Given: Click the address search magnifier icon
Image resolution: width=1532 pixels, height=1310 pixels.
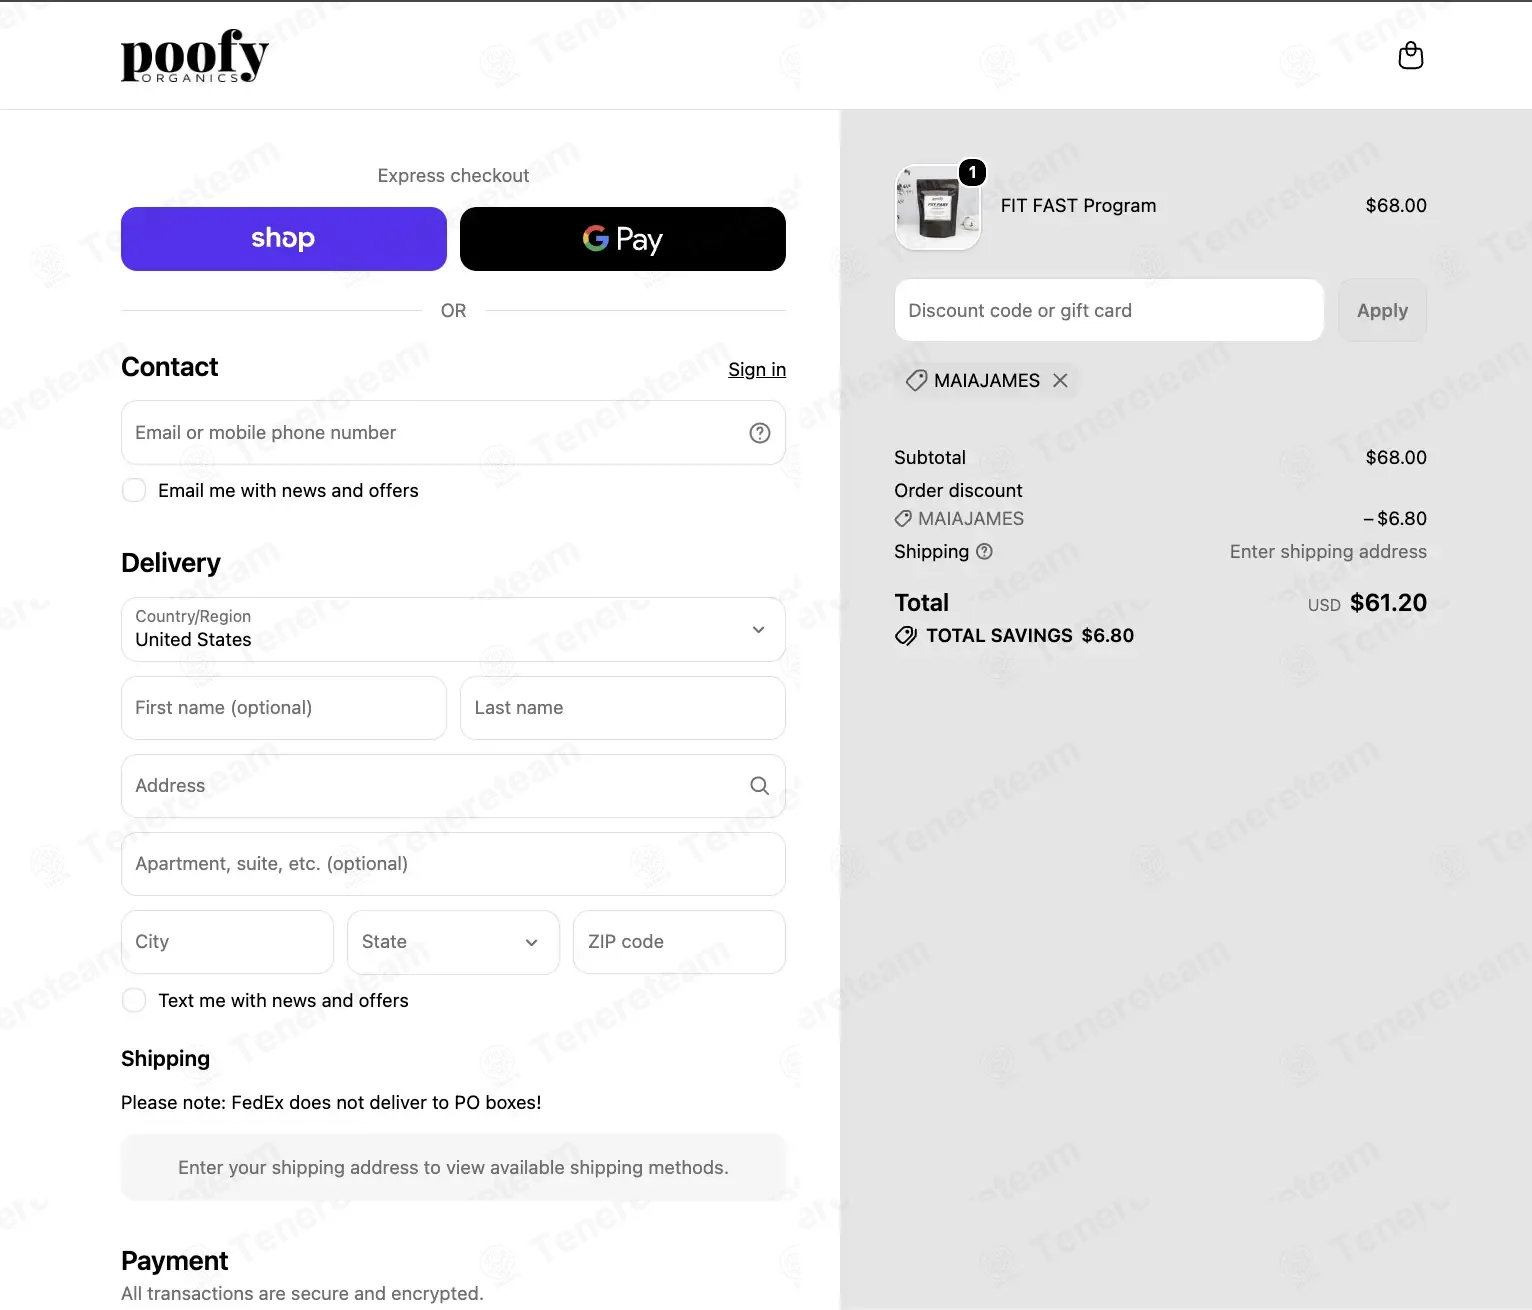Looking at the screenshot, I should pyautogui.click(x=760, y=786).
